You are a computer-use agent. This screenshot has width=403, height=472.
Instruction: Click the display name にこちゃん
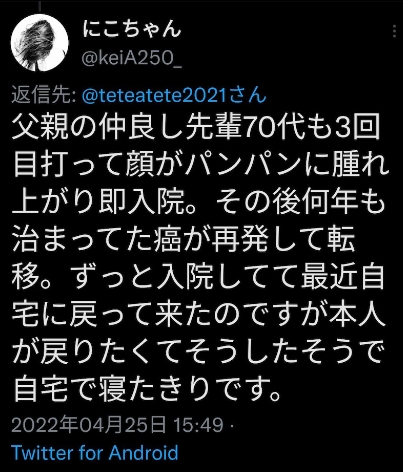[131, 30]
